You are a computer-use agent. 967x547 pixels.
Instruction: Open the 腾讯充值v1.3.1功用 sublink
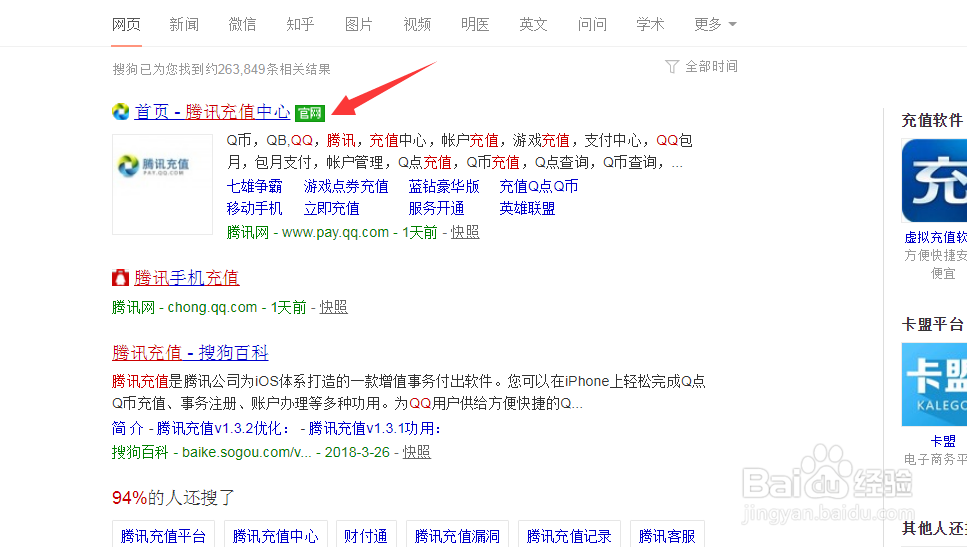coord(374,428)
